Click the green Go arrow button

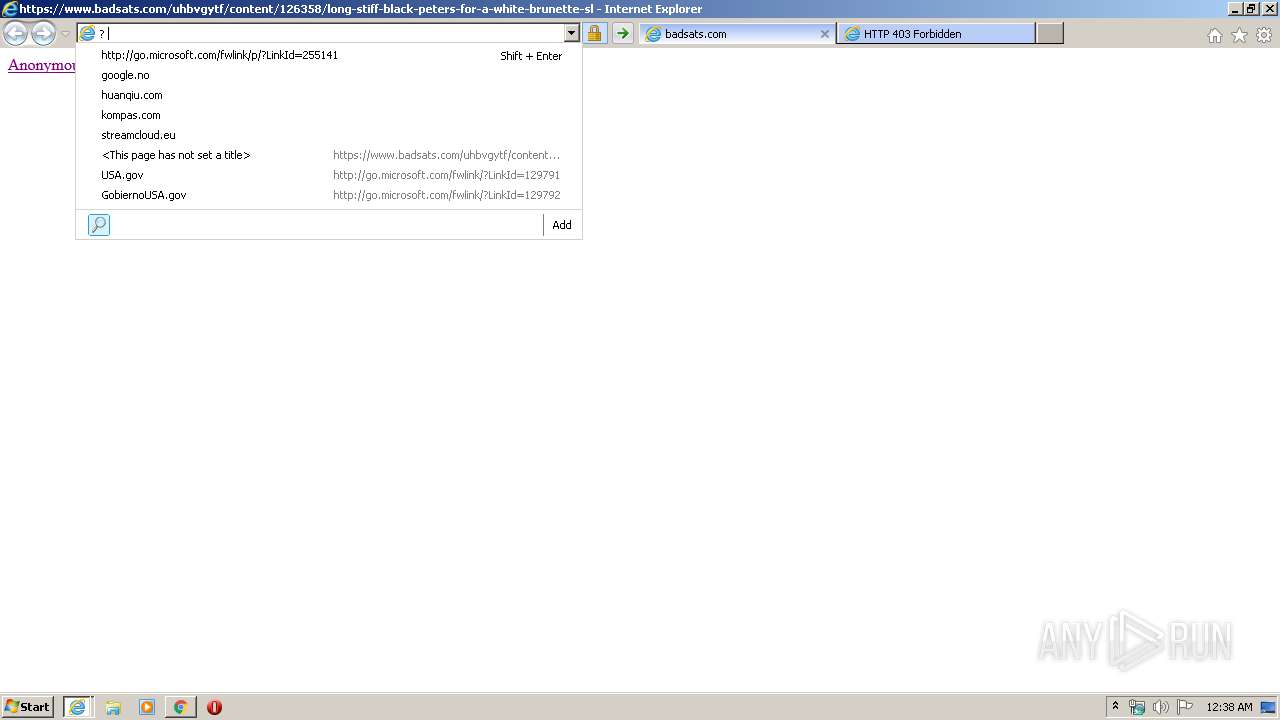point(623,33)
